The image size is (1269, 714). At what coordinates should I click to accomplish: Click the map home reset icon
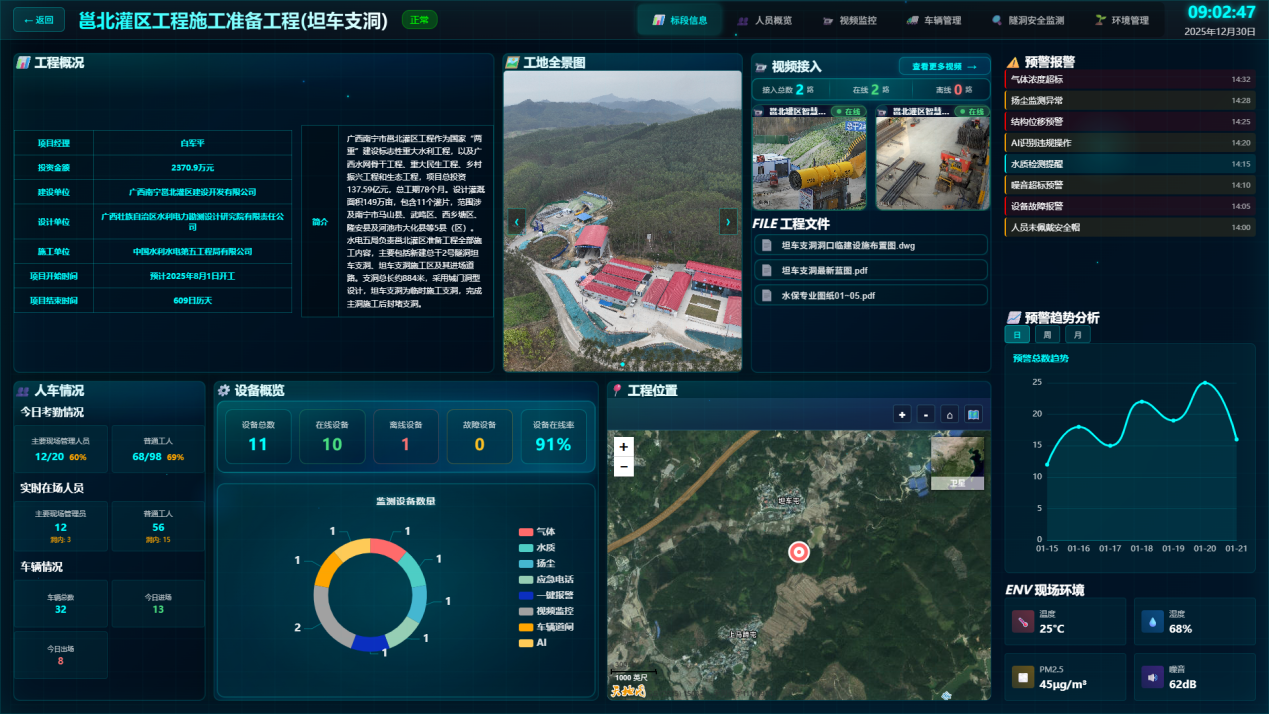pos(949,414)
